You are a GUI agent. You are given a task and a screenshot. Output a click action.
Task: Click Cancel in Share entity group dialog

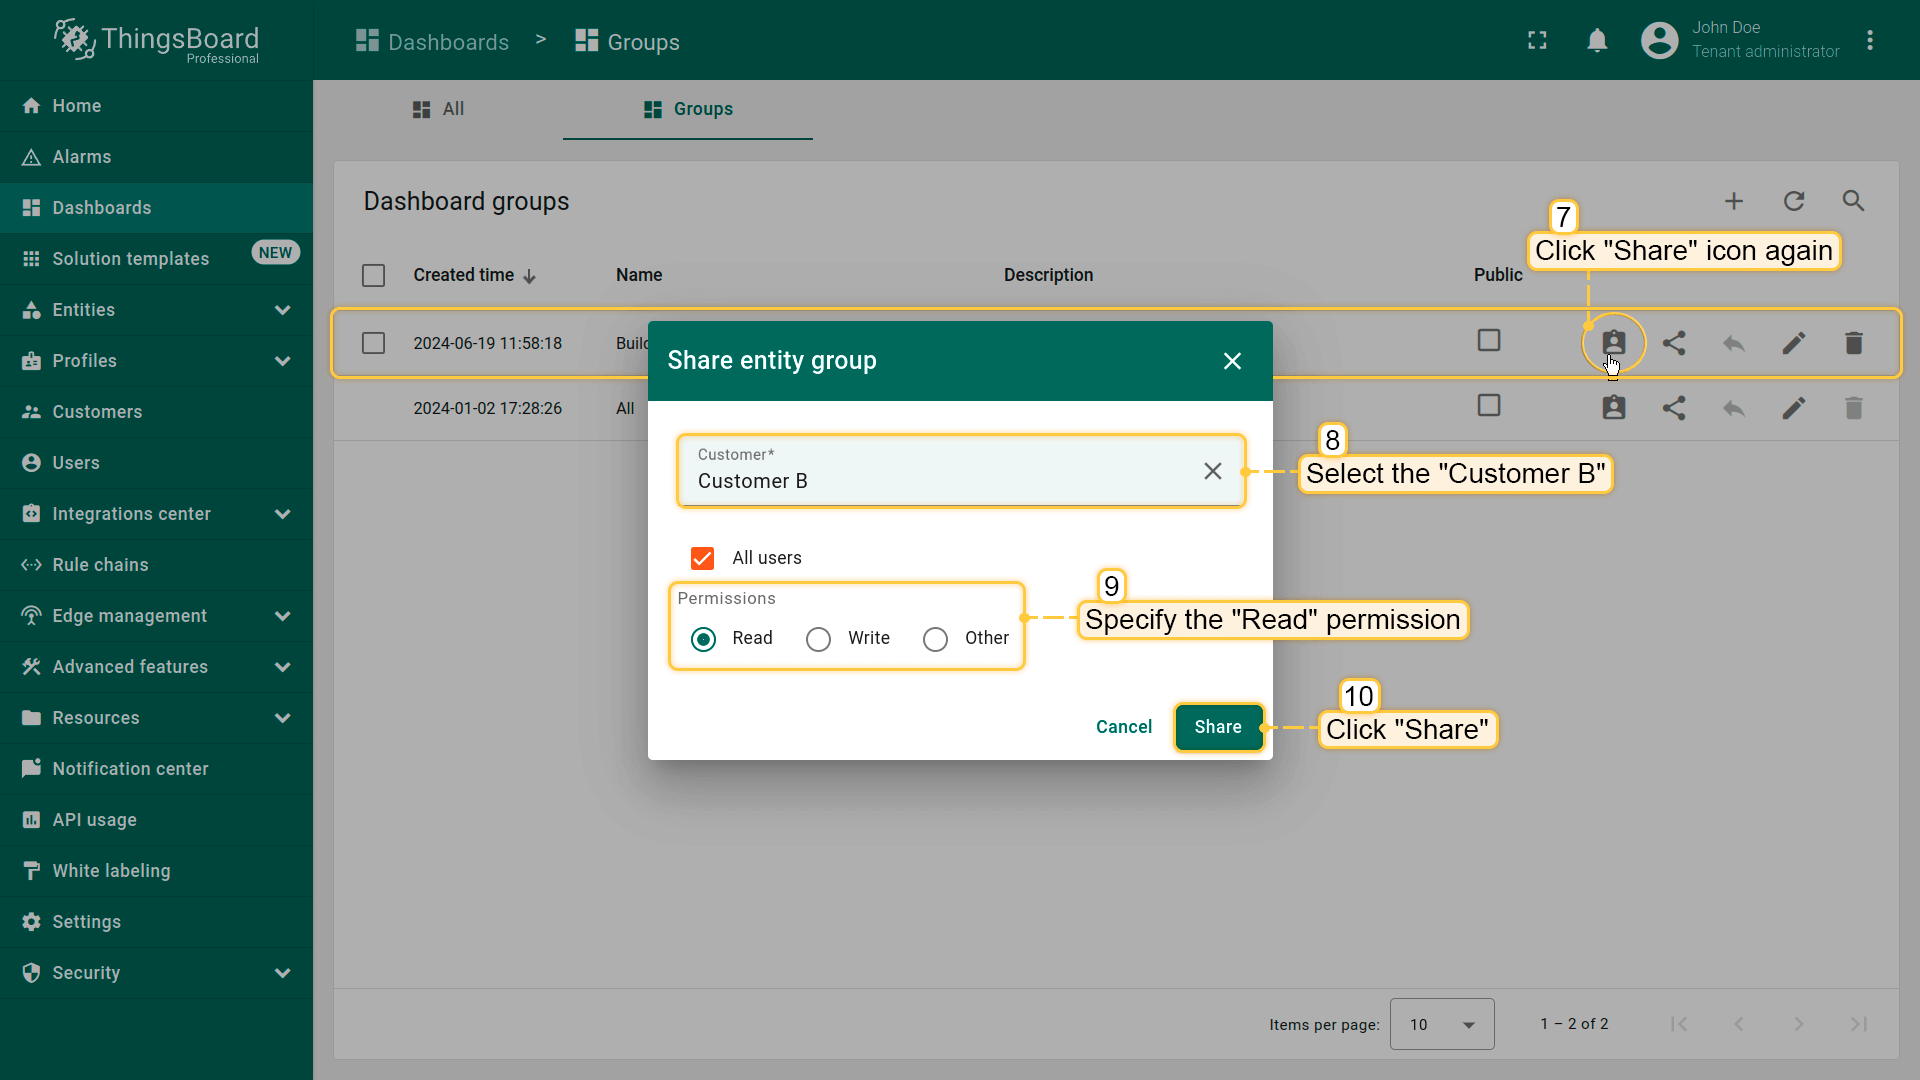[1123, 727]
